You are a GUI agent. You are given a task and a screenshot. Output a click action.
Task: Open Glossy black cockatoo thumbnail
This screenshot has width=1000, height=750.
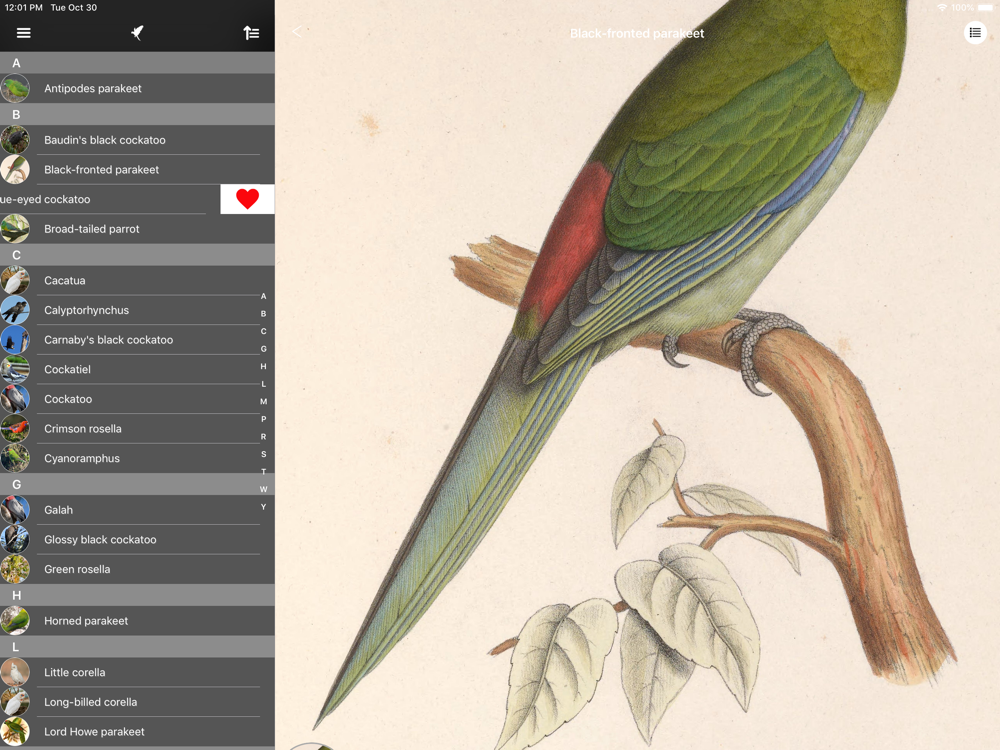tap(15, 540)
